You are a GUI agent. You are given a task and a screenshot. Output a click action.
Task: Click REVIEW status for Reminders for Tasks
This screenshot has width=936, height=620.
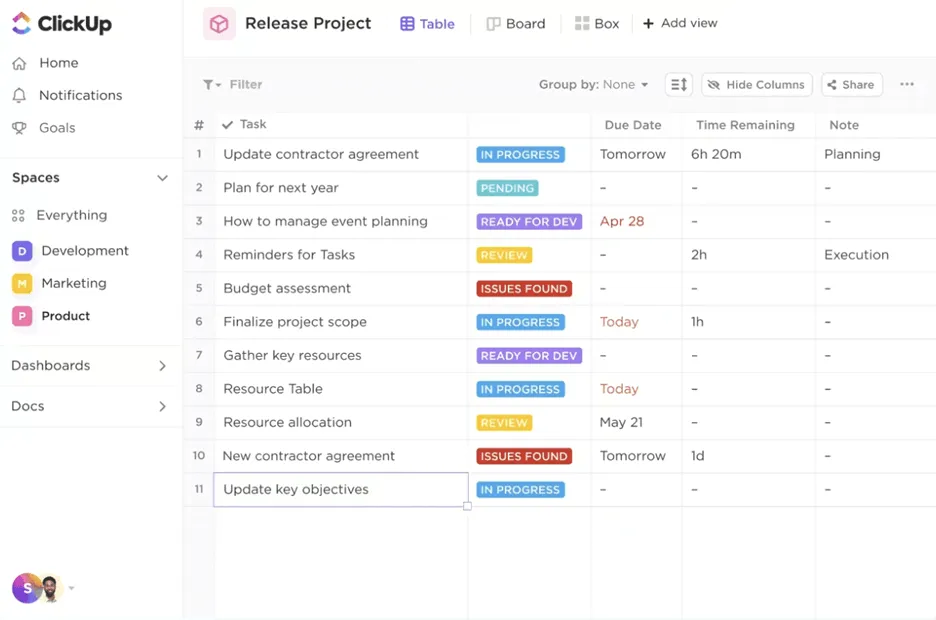coord(504,255)
